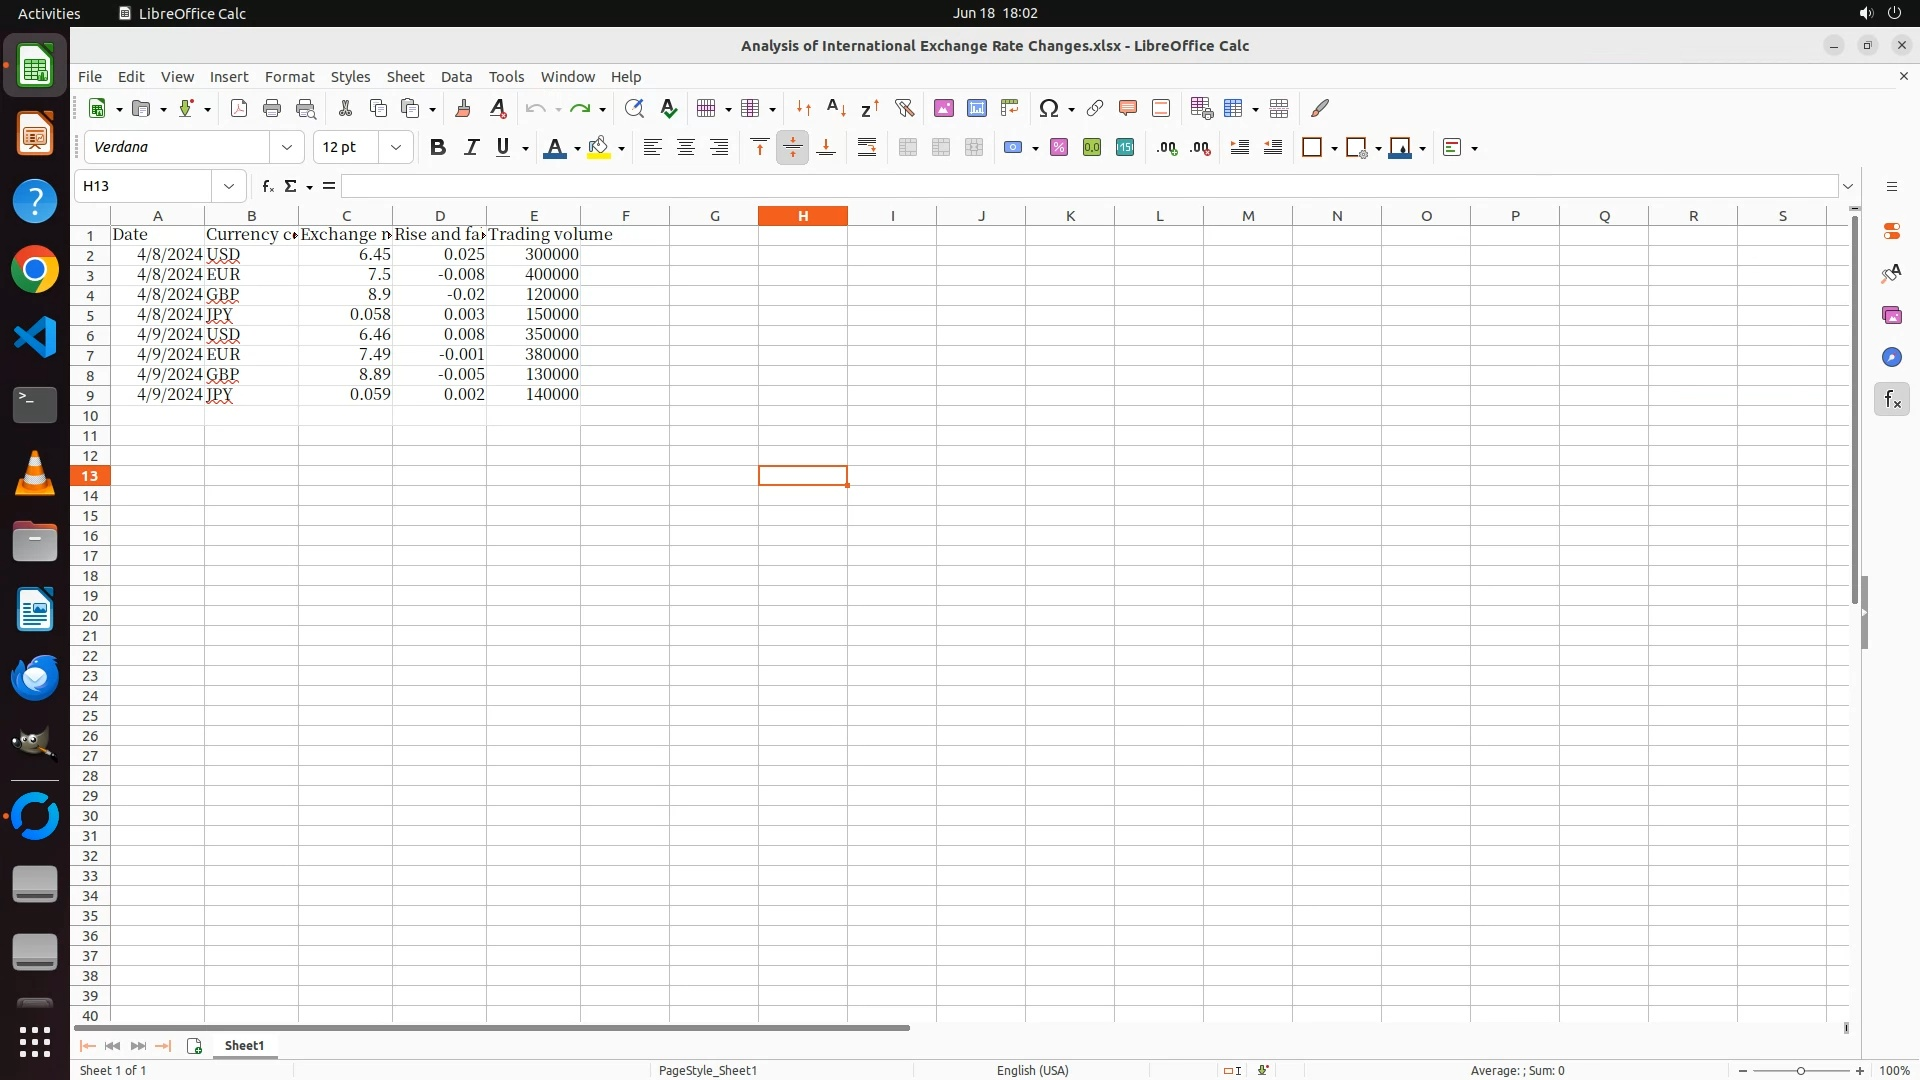Open the 12 pt font size dropdown
The height and width of the screenshot is (1080, 1920).
(396, 147)
